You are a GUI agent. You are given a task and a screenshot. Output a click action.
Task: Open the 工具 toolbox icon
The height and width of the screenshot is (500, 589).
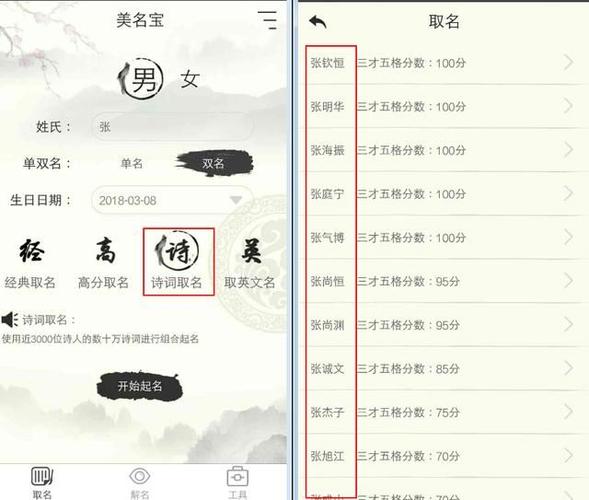(x=237, y=477)
